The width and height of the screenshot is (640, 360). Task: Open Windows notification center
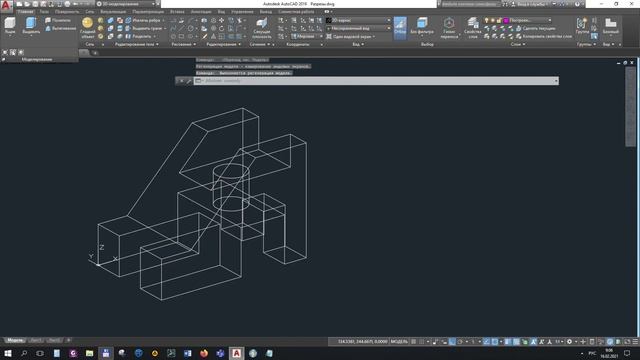(627, 353)
